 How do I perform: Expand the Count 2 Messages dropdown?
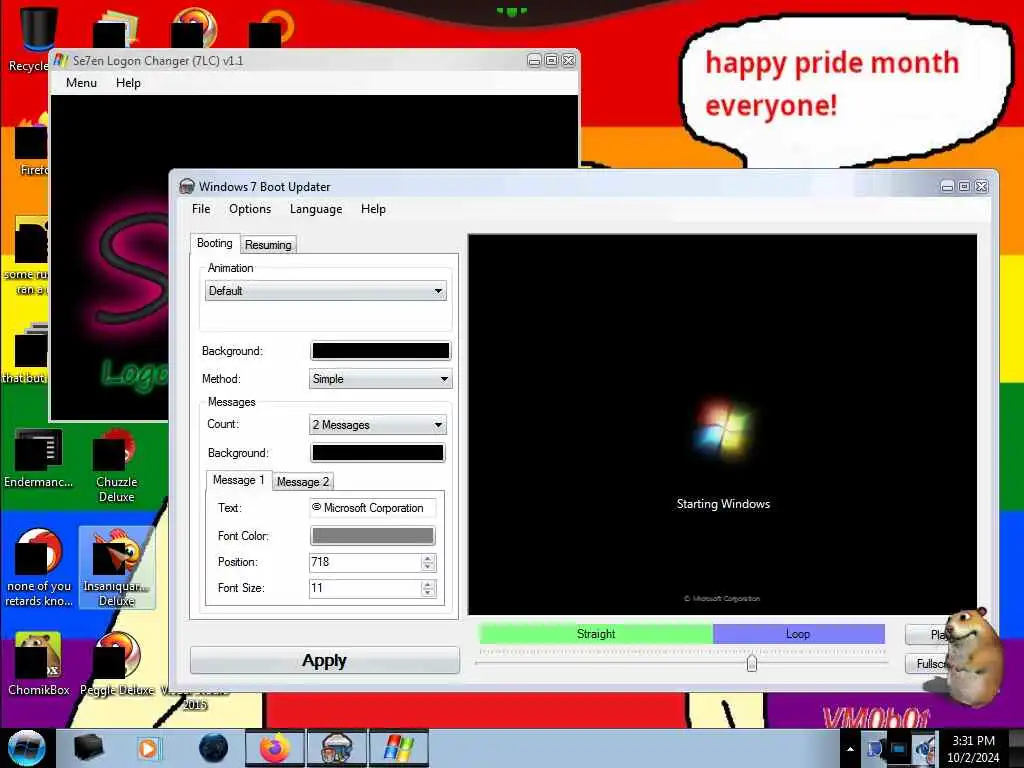pos(377,424)
